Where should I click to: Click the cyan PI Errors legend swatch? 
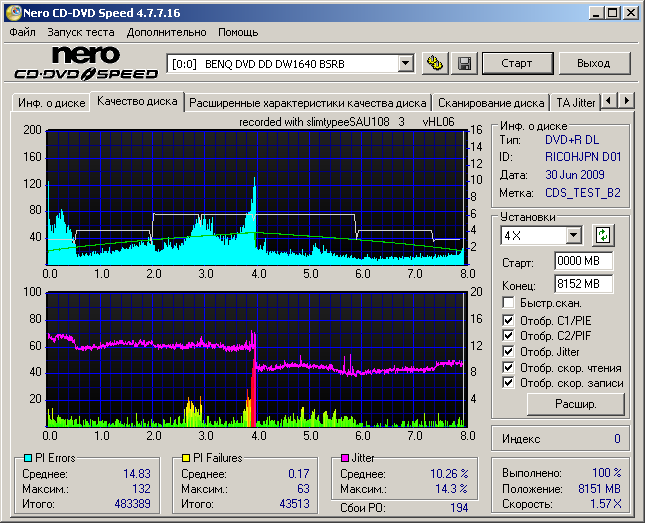click(28, 458)
